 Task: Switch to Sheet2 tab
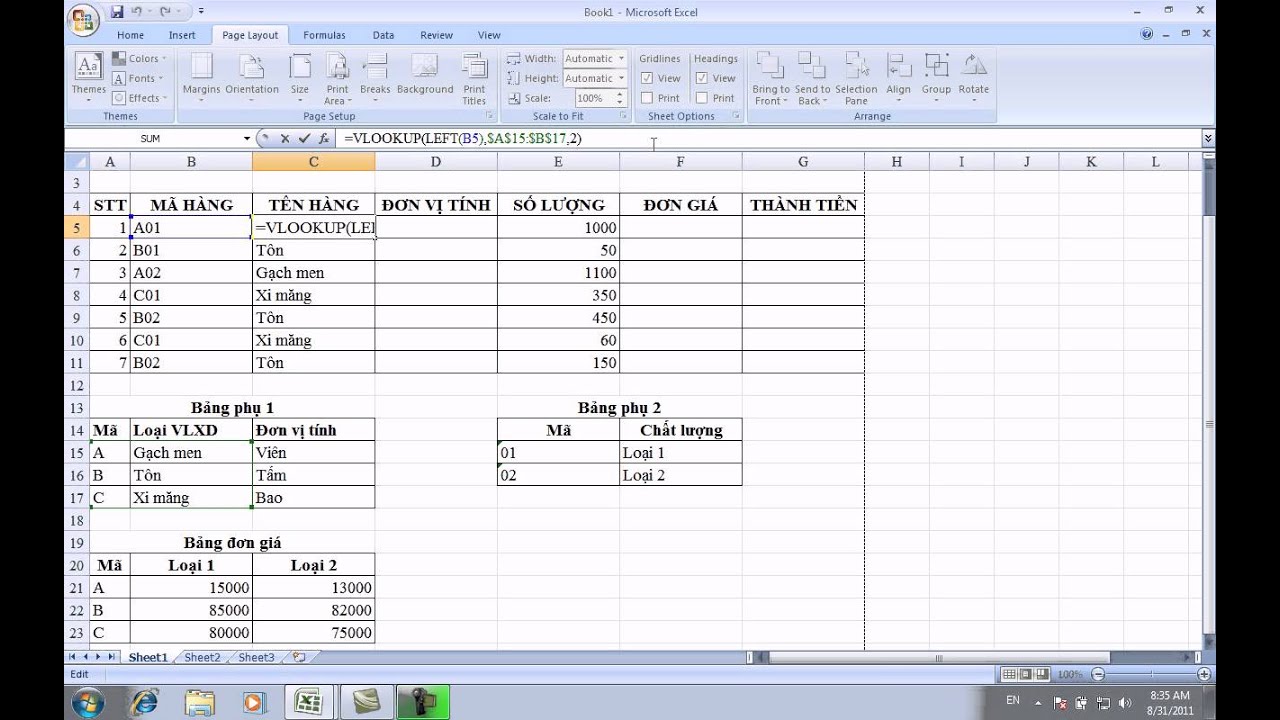pos(202,657)
